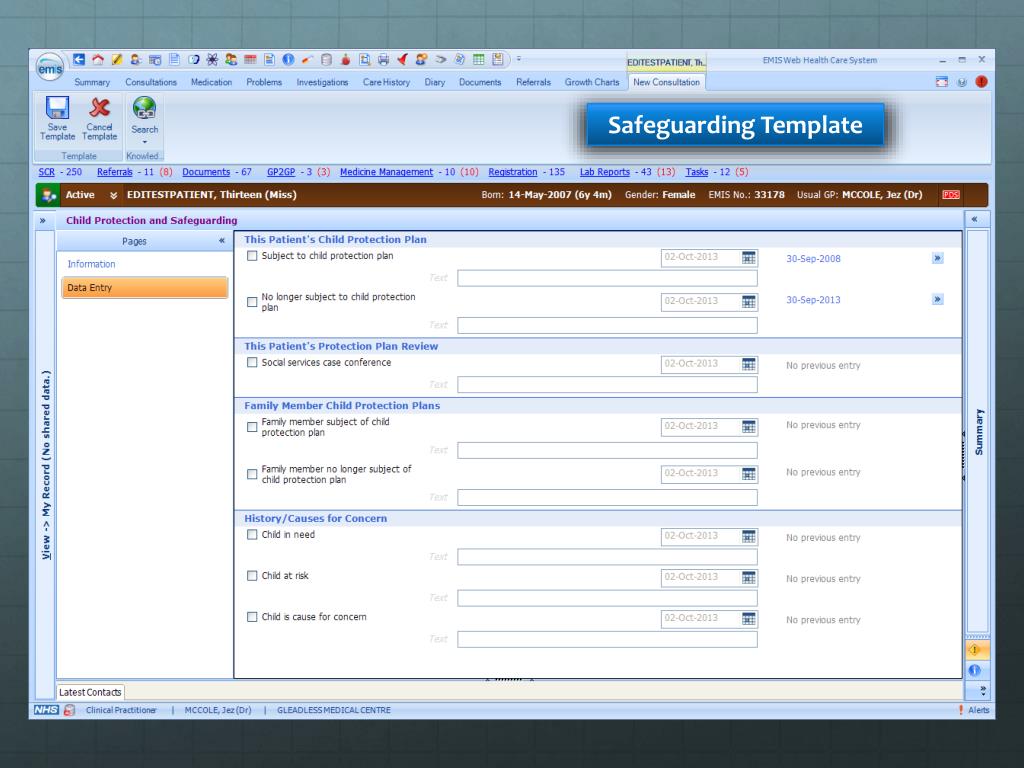Click the Save Template floppy disk icon
Image resolution: width=1024 pixels, height=768 pixels.
click(x=57, y=108)
